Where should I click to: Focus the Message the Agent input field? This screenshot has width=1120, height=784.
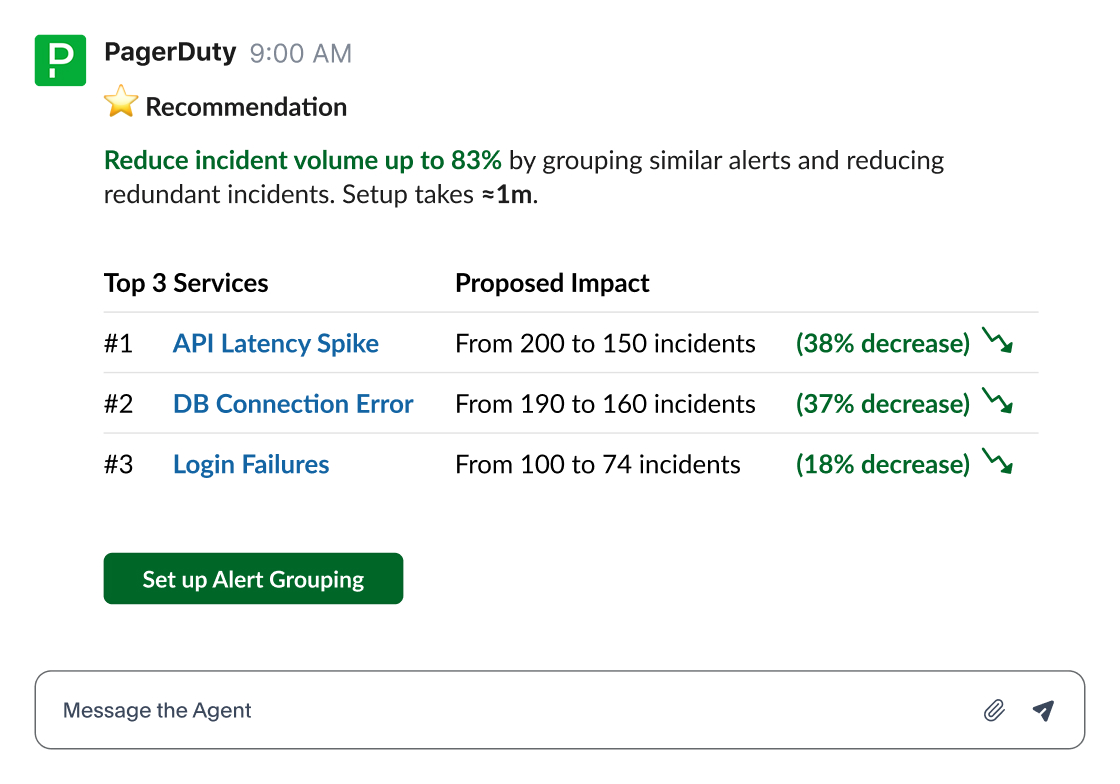[x=559, y=710]
